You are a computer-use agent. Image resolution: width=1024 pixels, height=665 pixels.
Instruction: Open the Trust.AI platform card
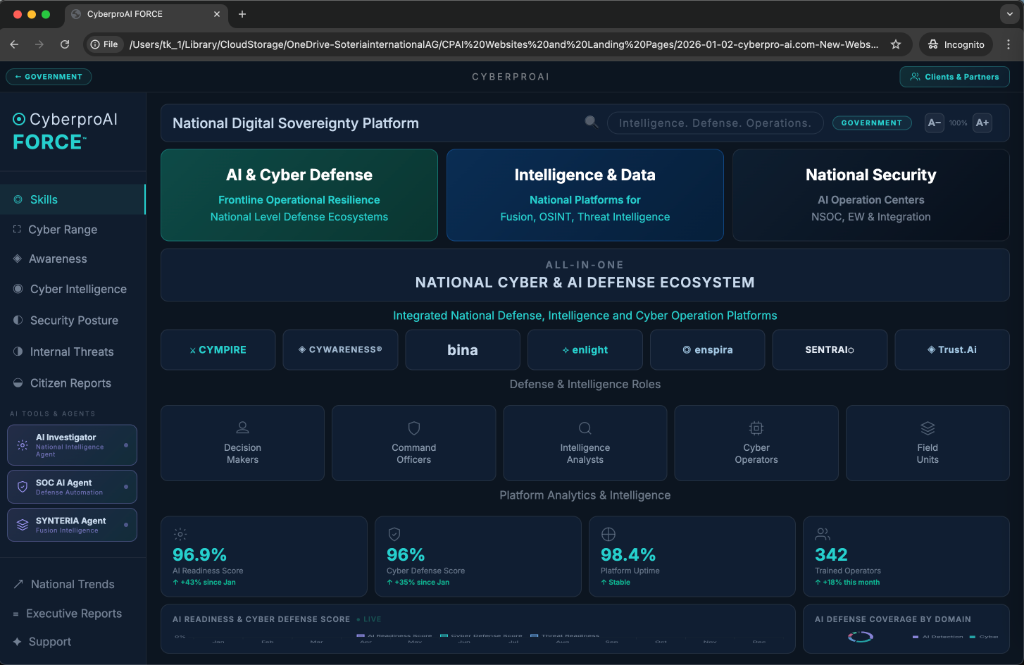click(x=952, y=349)
